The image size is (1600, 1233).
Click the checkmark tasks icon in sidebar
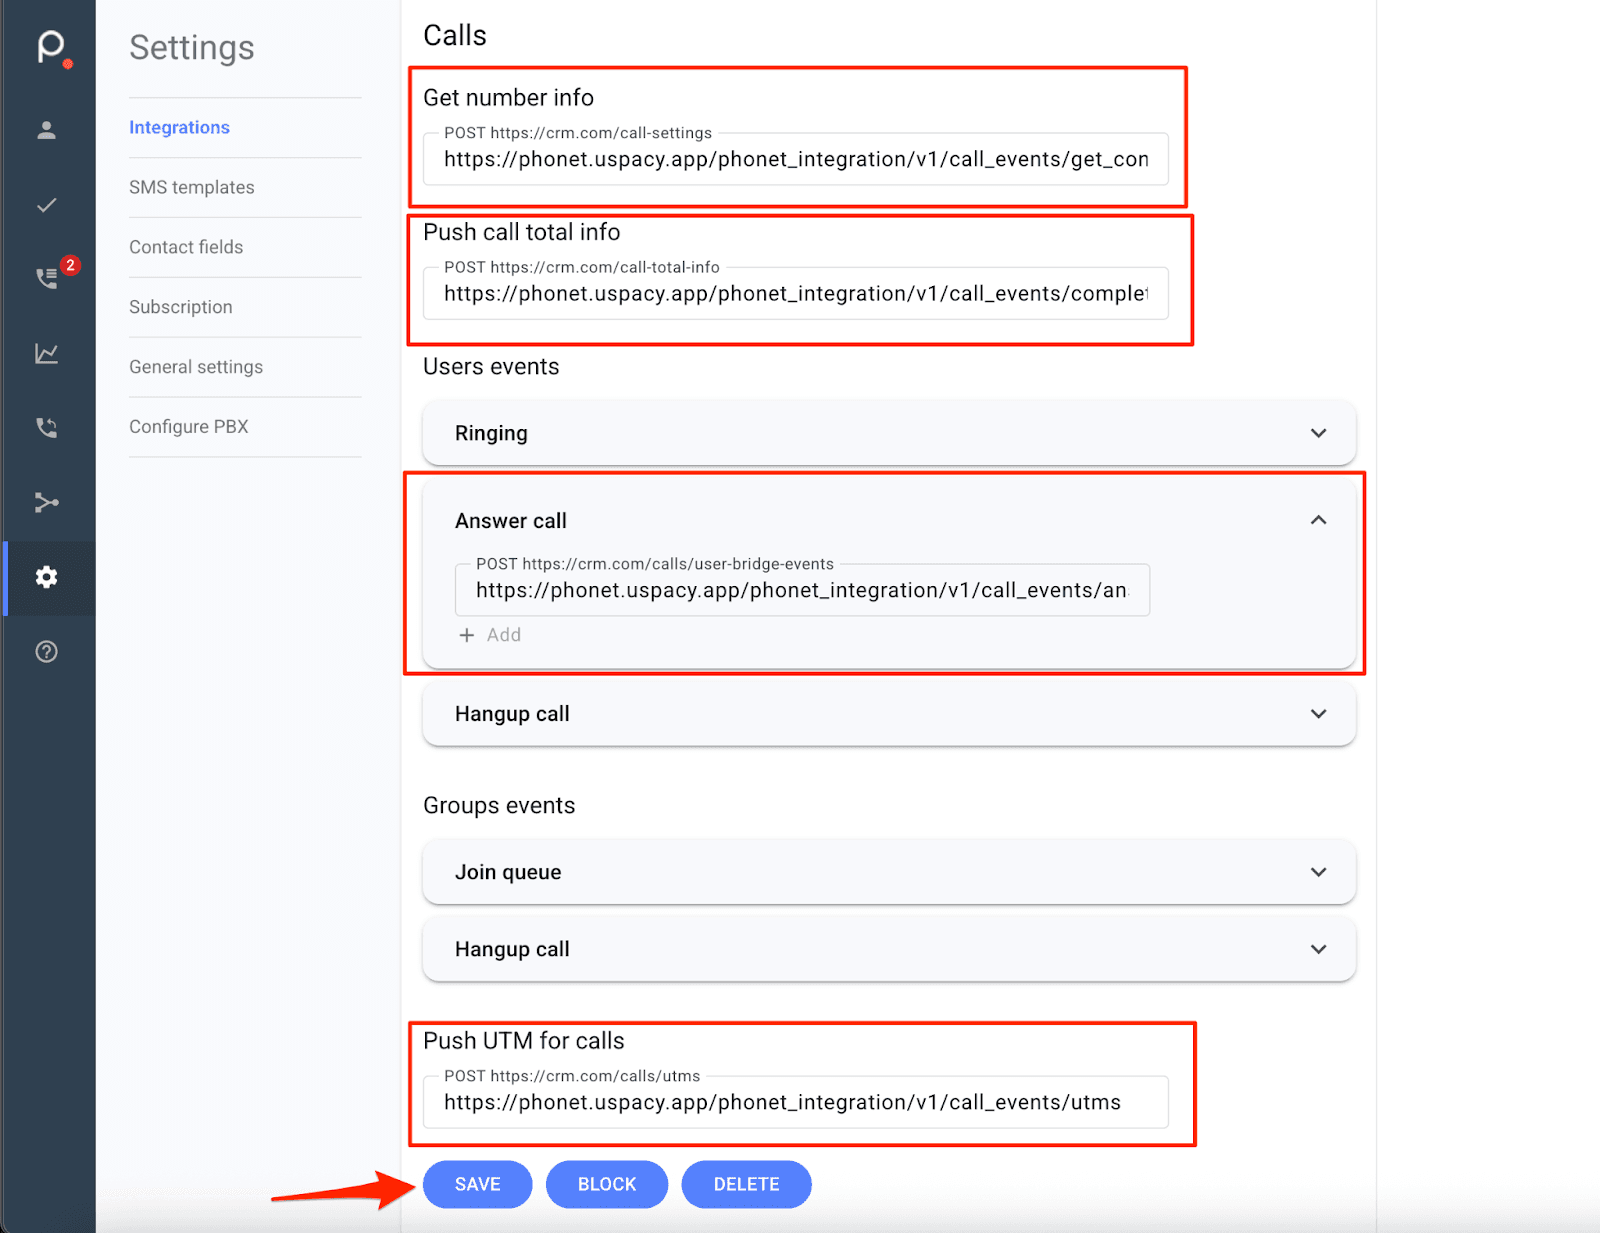pos(46,205)
